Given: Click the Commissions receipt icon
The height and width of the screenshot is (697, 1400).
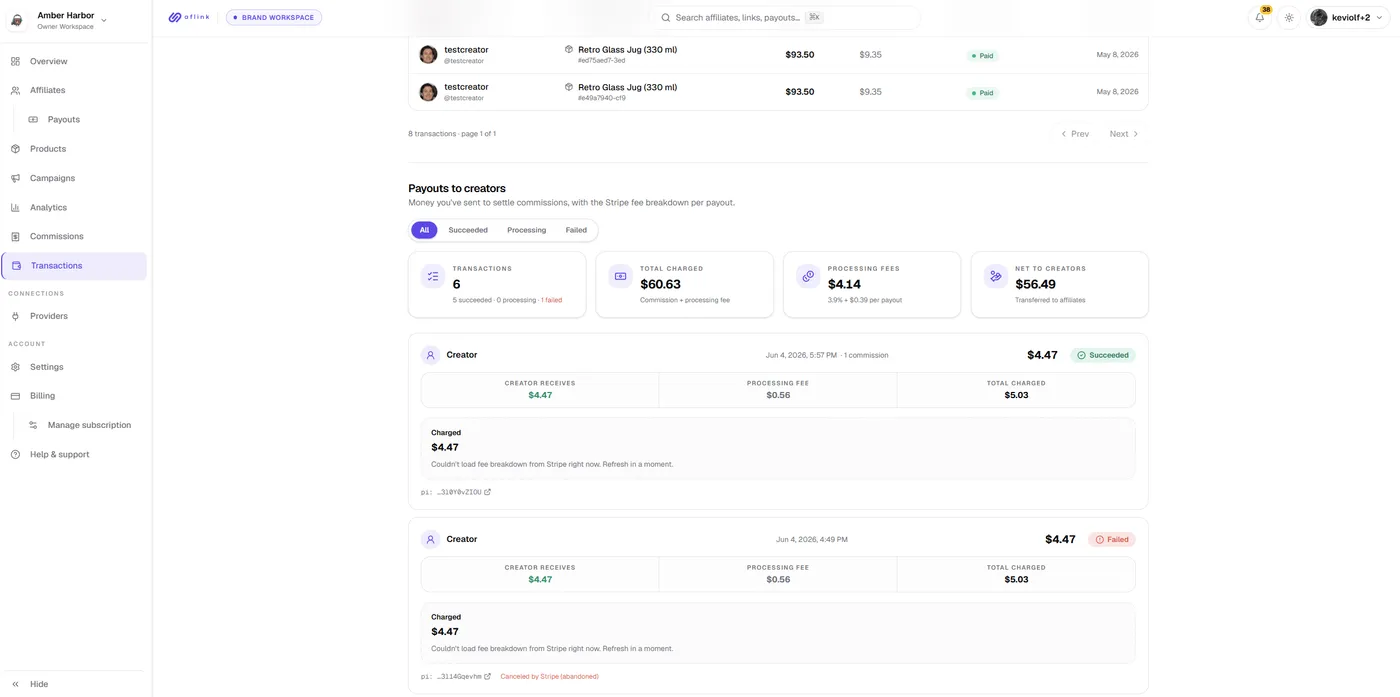Looking at the screenshot, I should [15, 237].
